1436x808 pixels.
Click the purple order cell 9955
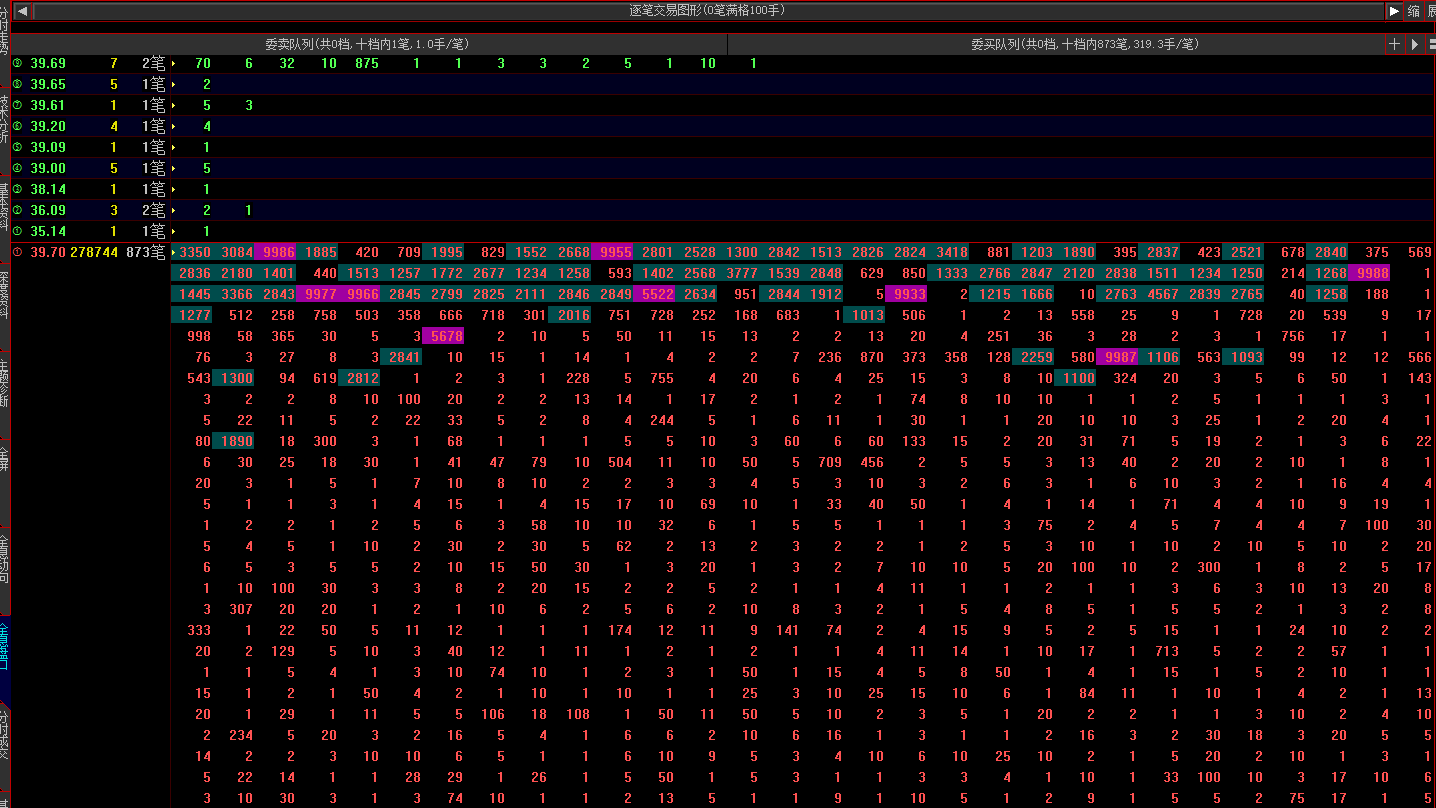(613, 252)
